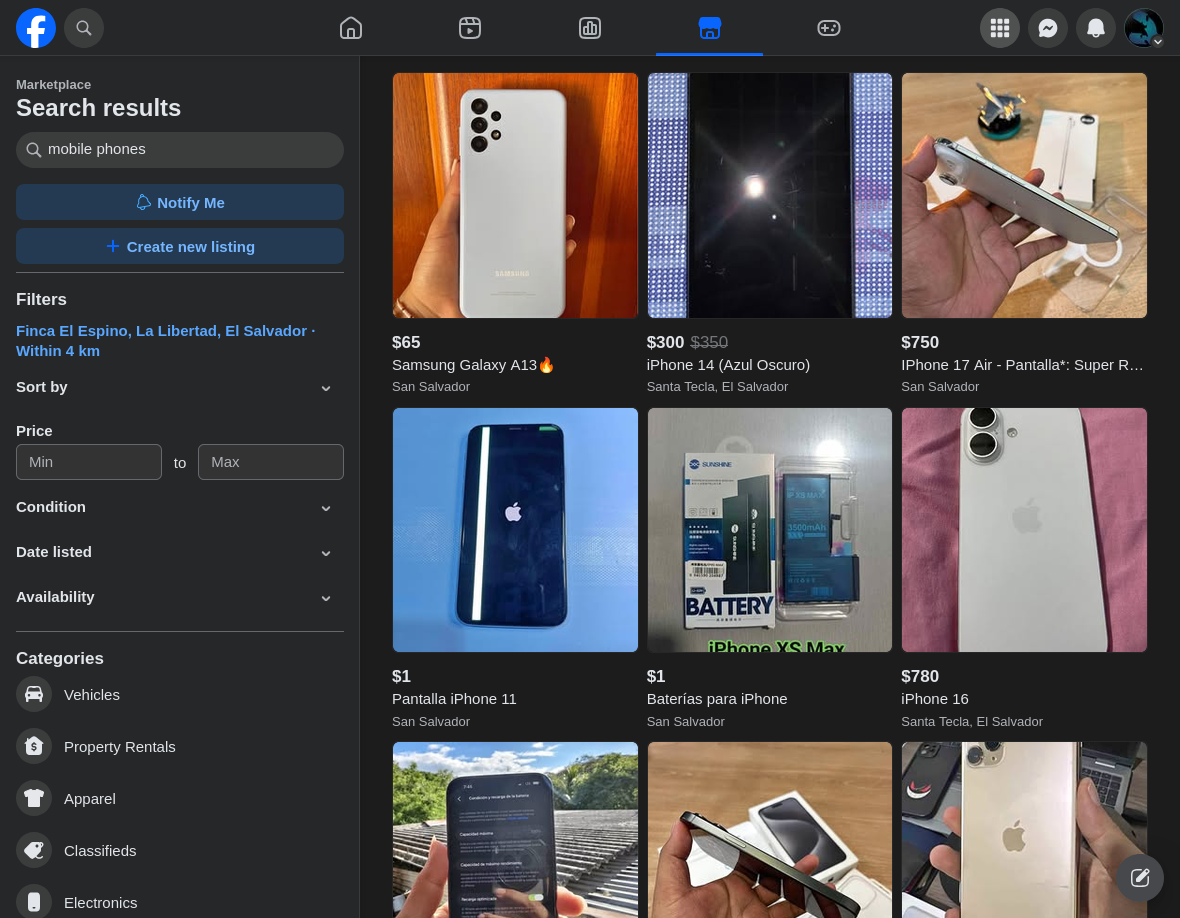Click Create new listing button

(x=180, y=247)
